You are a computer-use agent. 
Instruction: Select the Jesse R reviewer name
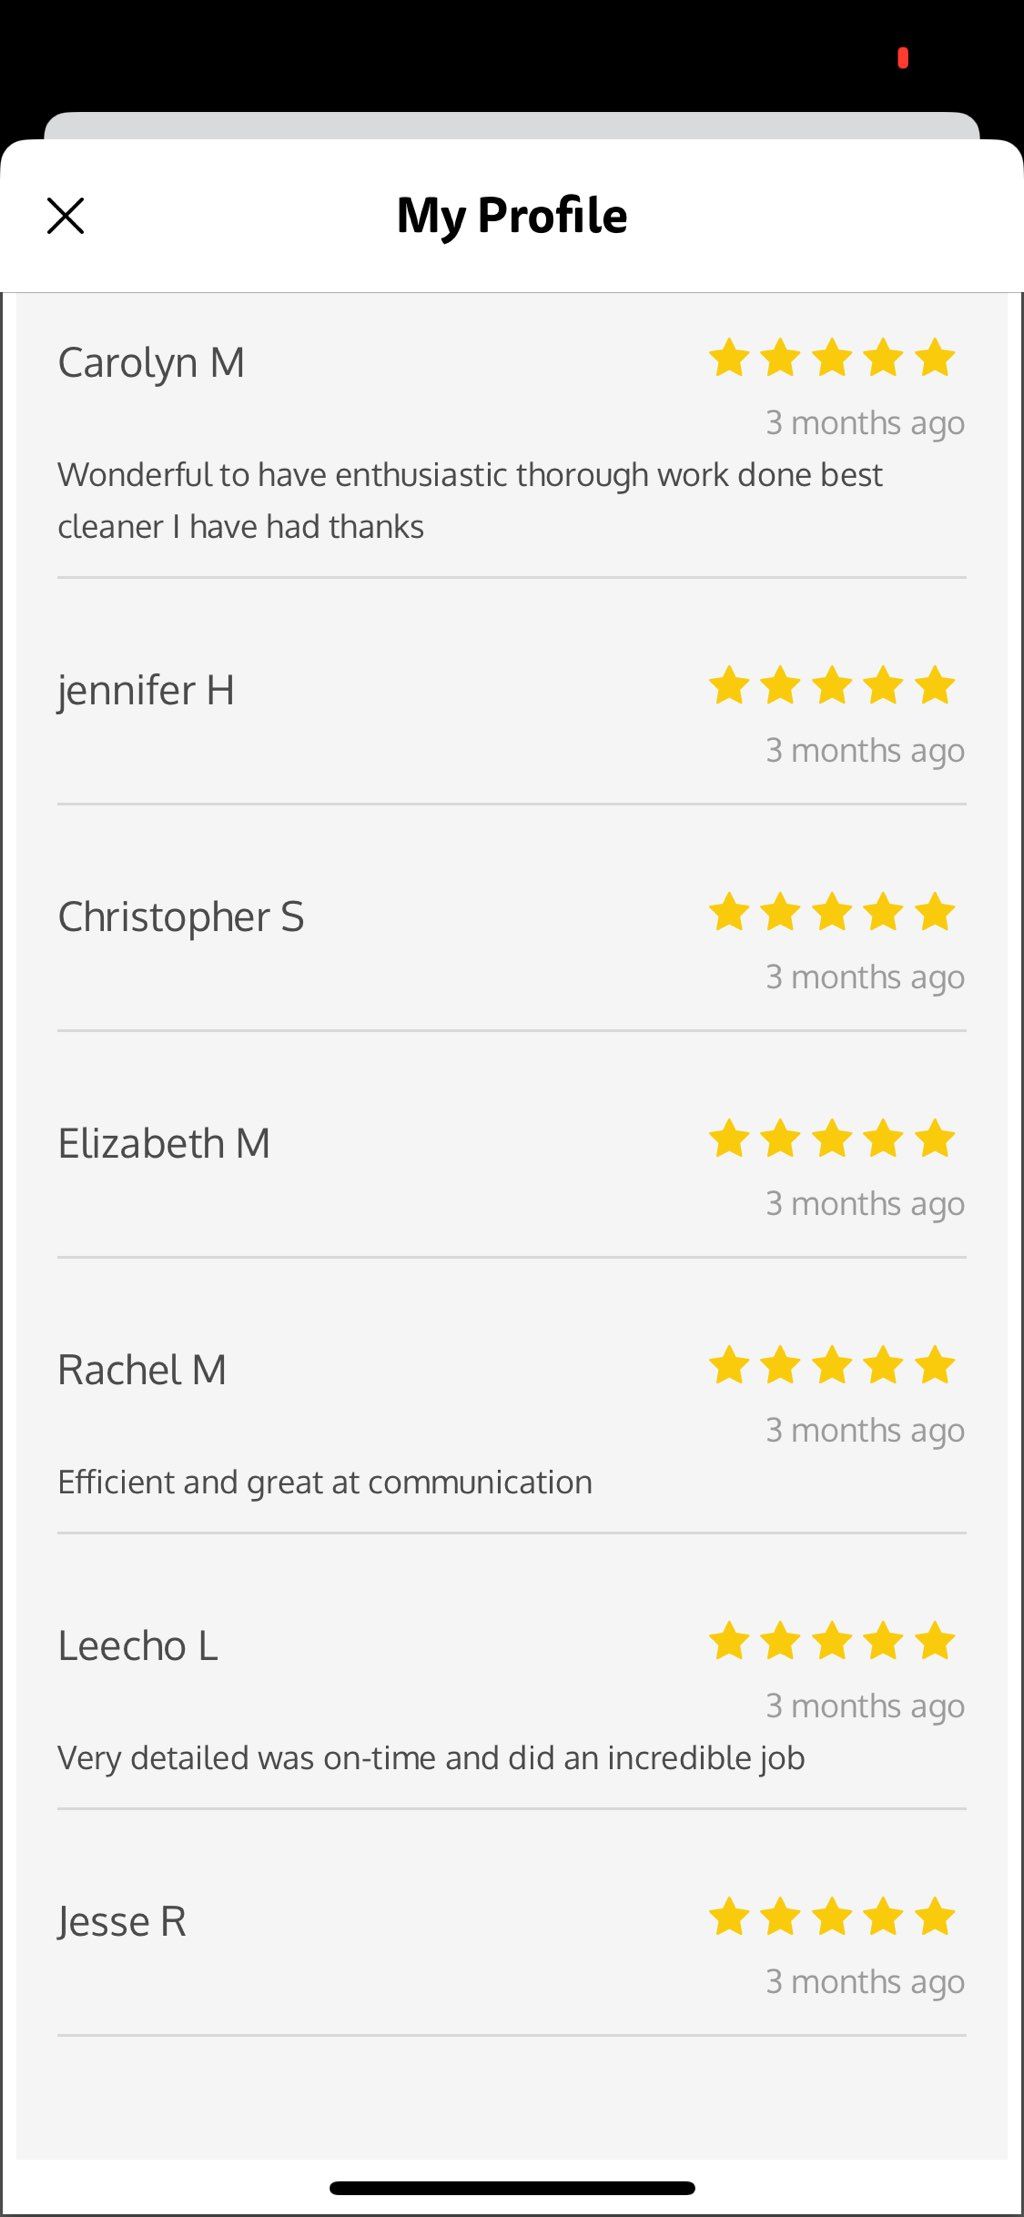pyautogui.click(x=122, y=1922)
